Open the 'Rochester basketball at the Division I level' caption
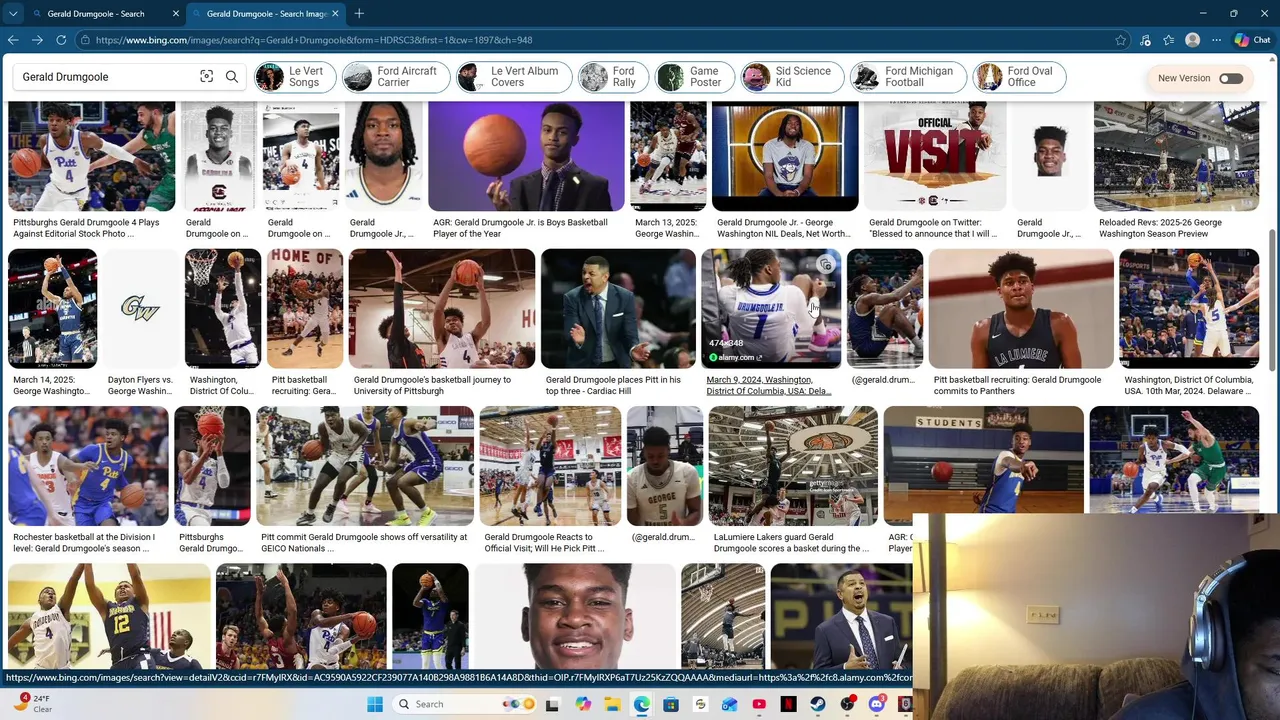The width and height of the screenshot is (1280, 720). (84, 542)
